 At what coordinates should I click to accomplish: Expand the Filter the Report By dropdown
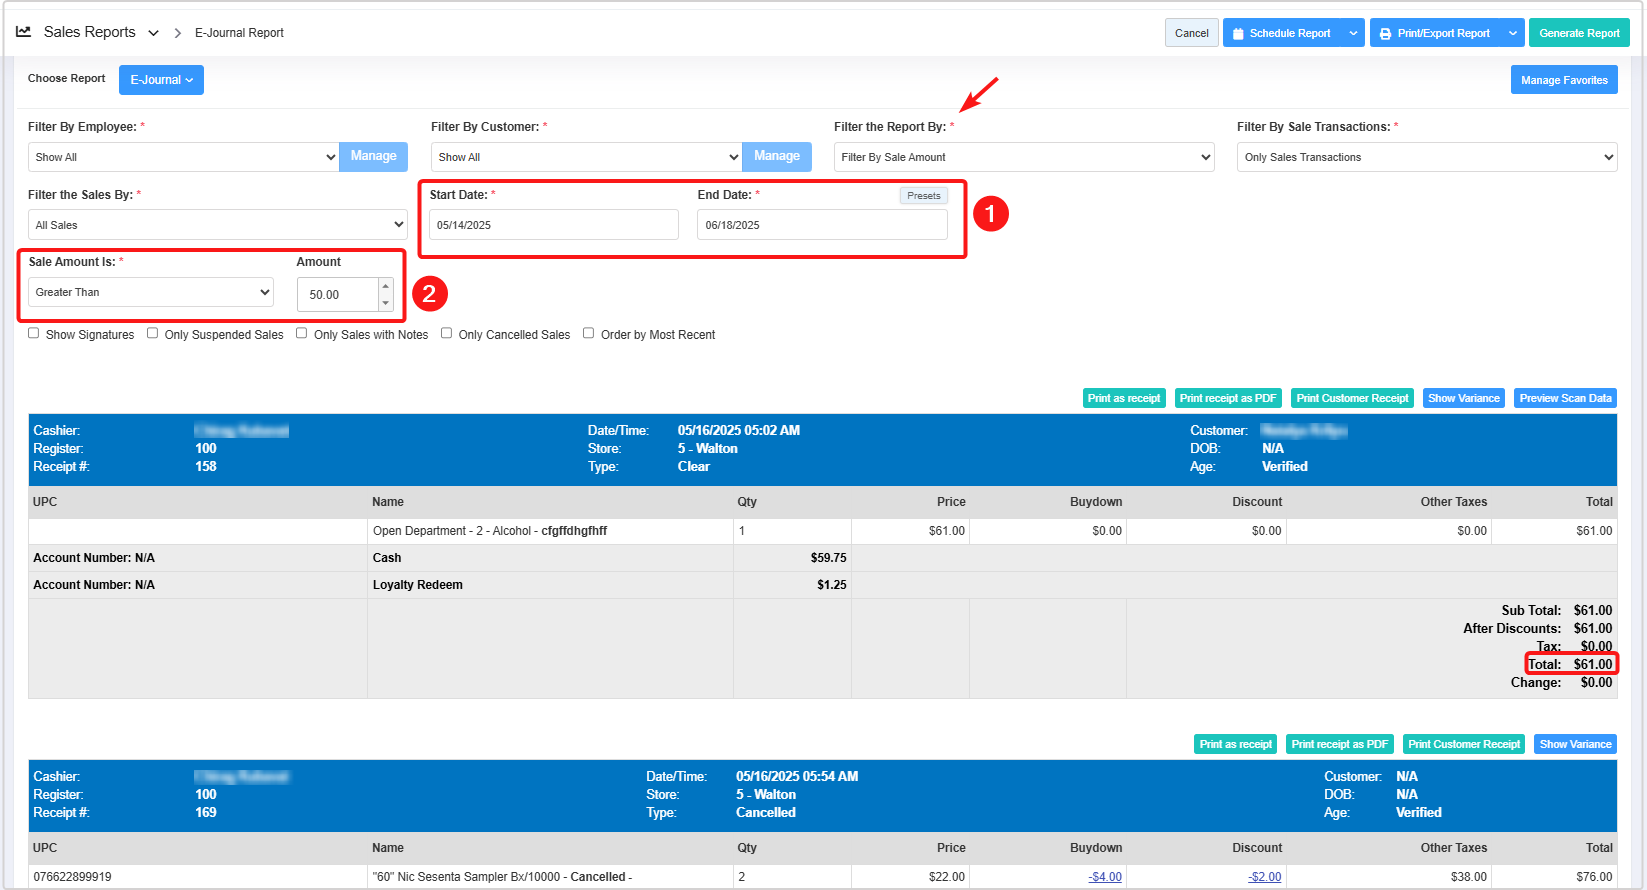click(x=1023, y=157)
